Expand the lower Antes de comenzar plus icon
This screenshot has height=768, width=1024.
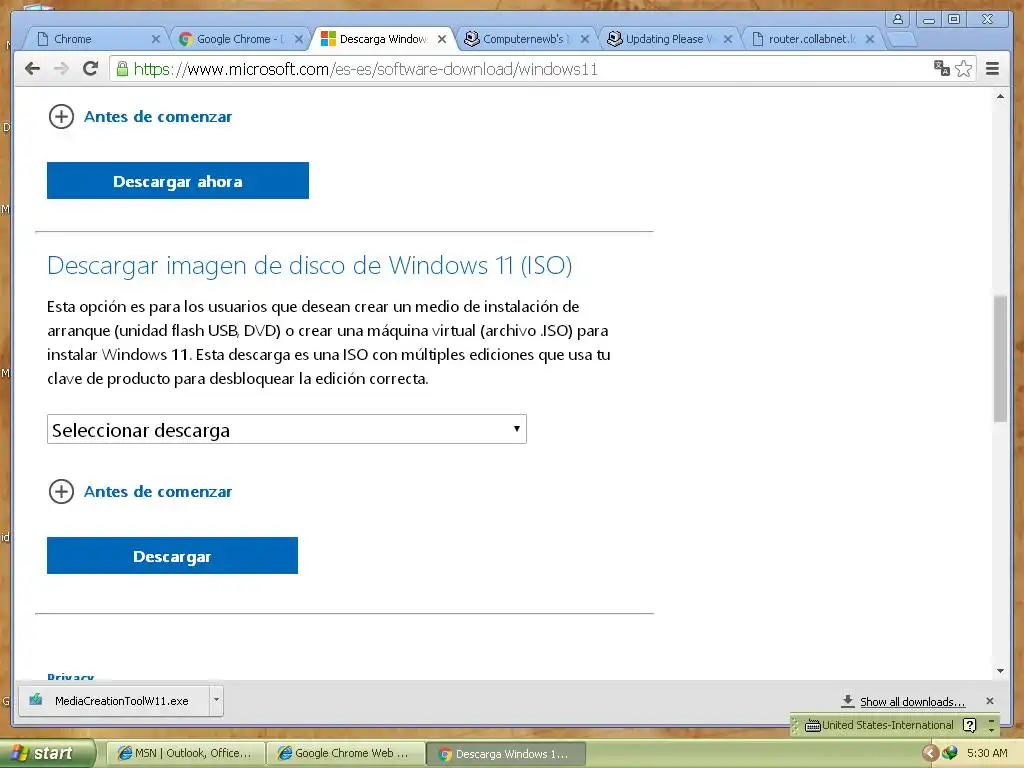[x=61, y=492]
